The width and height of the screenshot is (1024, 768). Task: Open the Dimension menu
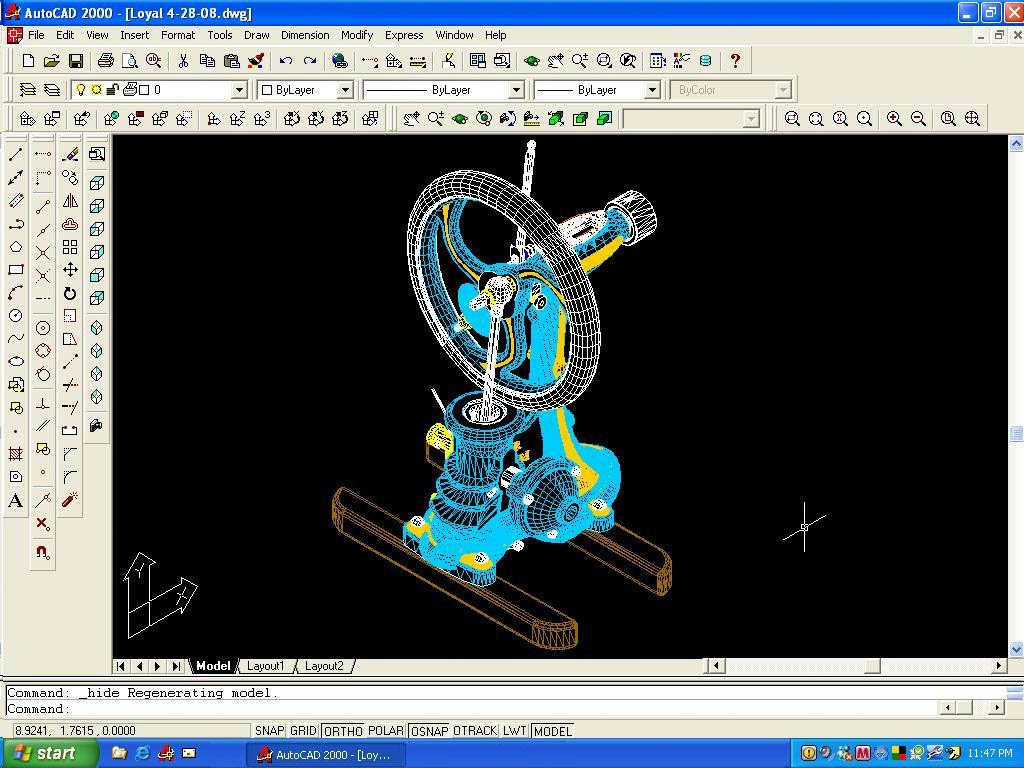point(305,35)
